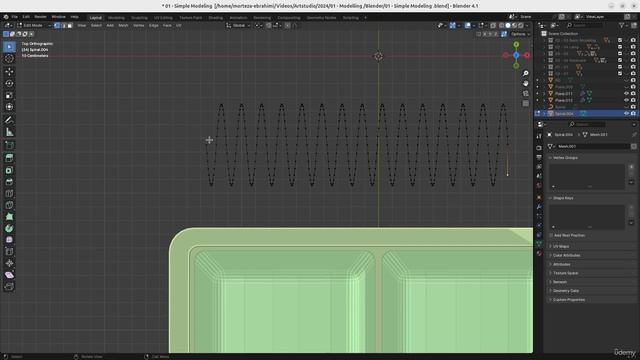Toggle visibility eye of Plane.011
640x360 pixels.
626,93
